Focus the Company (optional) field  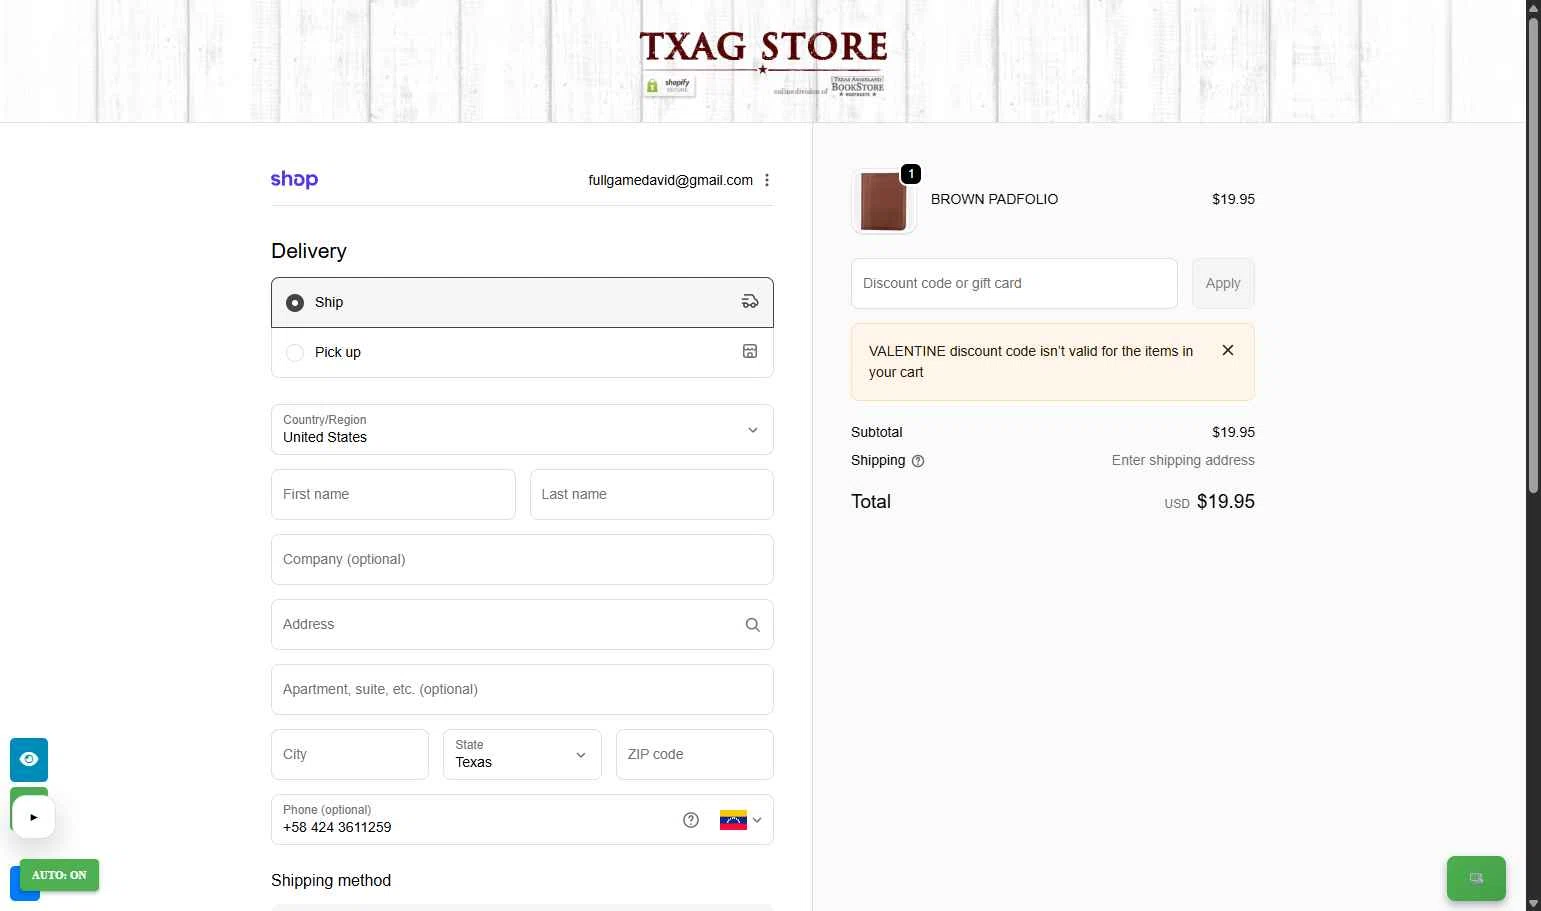pos(522,559)
